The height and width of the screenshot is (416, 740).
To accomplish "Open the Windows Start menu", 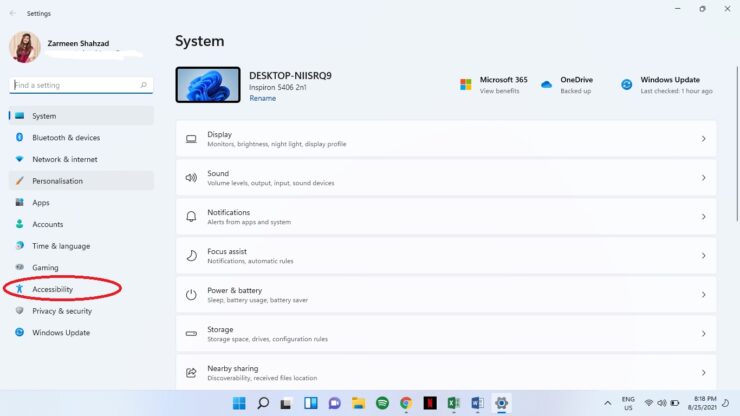I will [239, 403].
